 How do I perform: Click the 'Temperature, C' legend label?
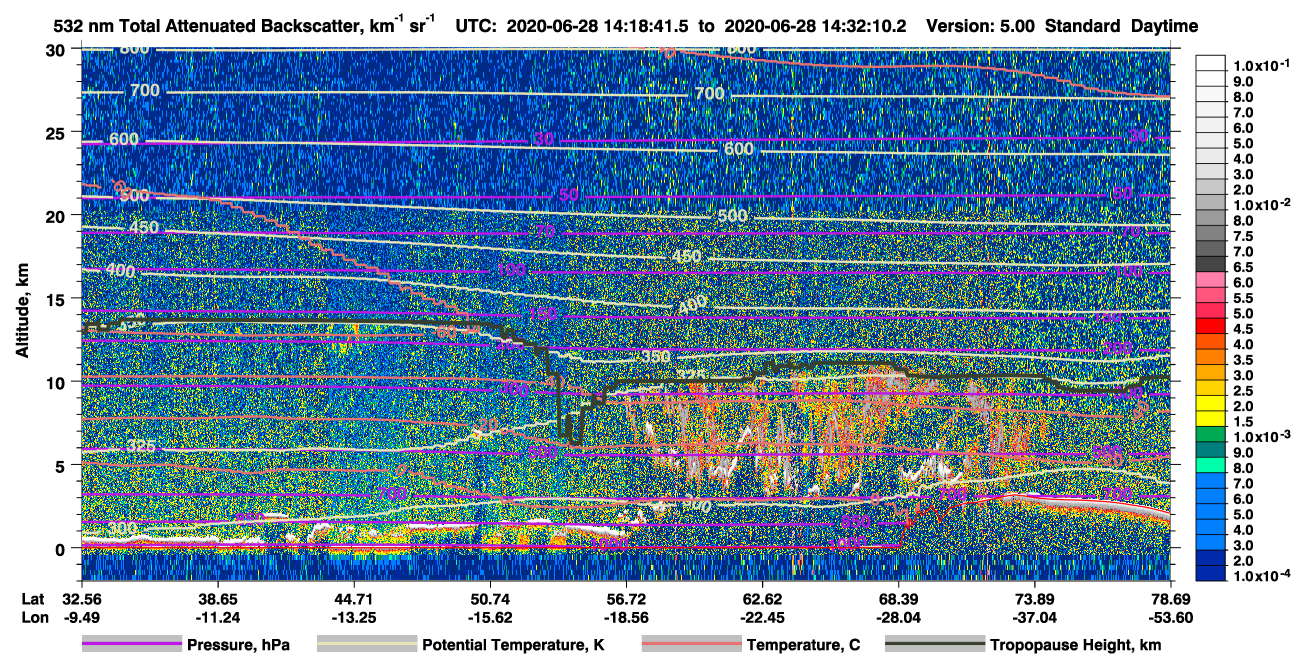(x=803, y=646)
